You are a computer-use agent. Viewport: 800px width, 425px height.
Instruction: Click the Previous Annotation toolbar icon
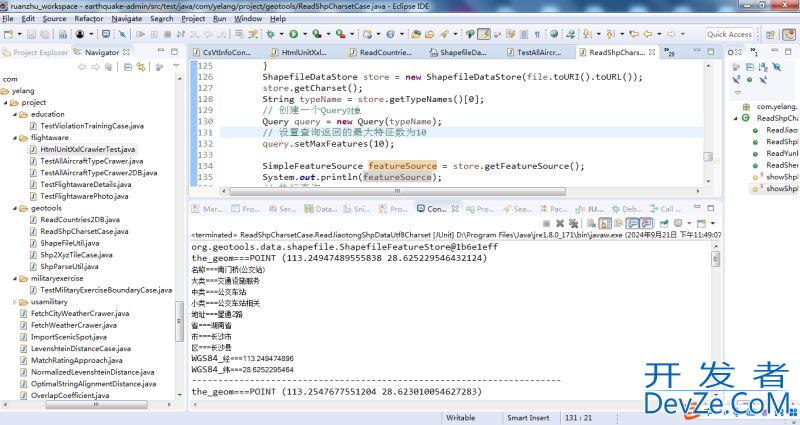click(609, 34)
